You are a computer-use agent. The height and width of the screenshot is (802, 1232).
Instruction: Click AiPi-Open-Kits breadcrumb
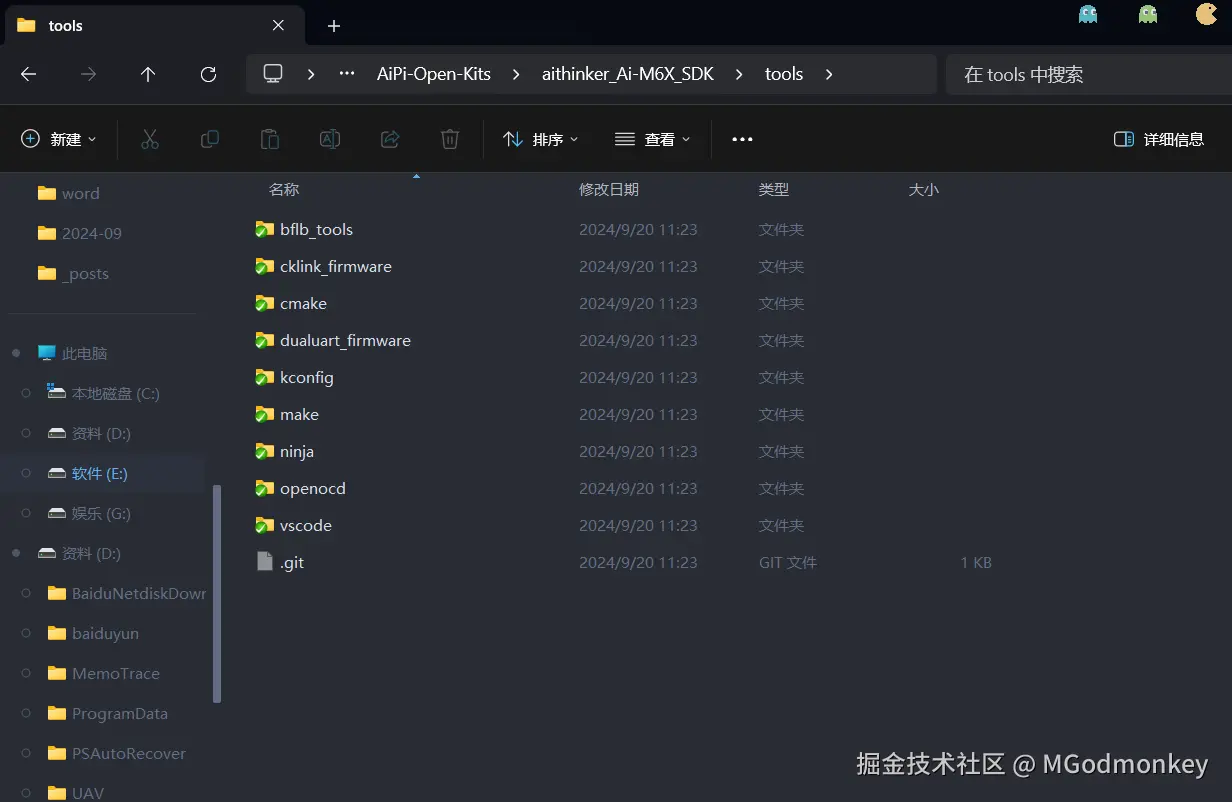(x=434, y=74)
